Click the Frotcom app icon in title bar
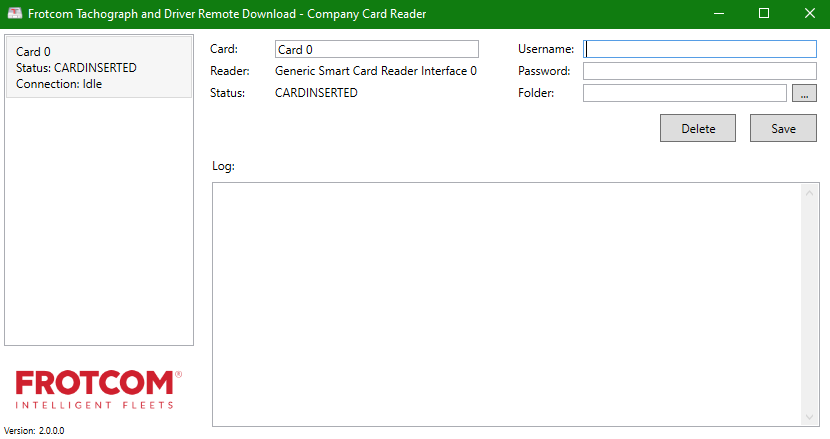Image resolution: width=830 pixels, height=439 pixels. tap(15, 14)
